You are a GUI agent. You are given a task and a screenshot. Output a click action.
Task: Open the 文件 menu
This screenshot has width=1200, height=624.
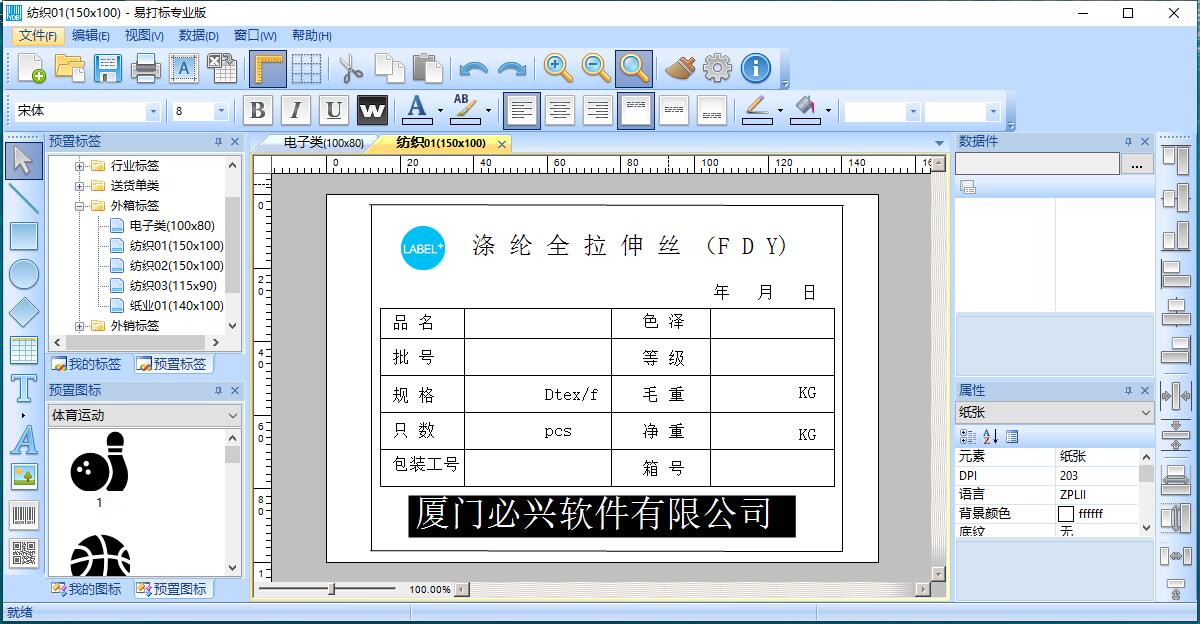(x=38, y=35)
